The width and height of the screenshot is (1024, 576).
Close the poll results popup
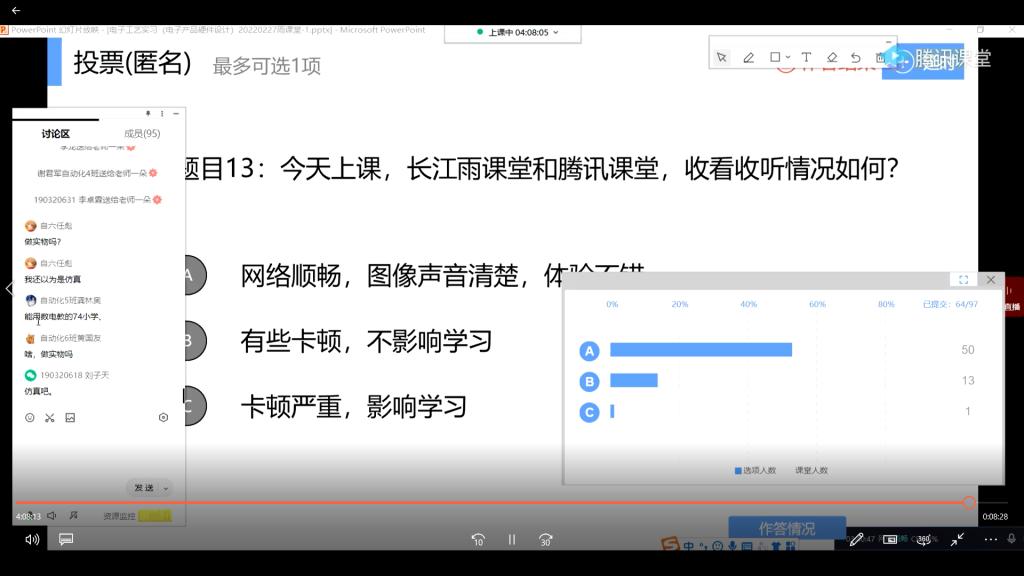[x=991, y=280]
